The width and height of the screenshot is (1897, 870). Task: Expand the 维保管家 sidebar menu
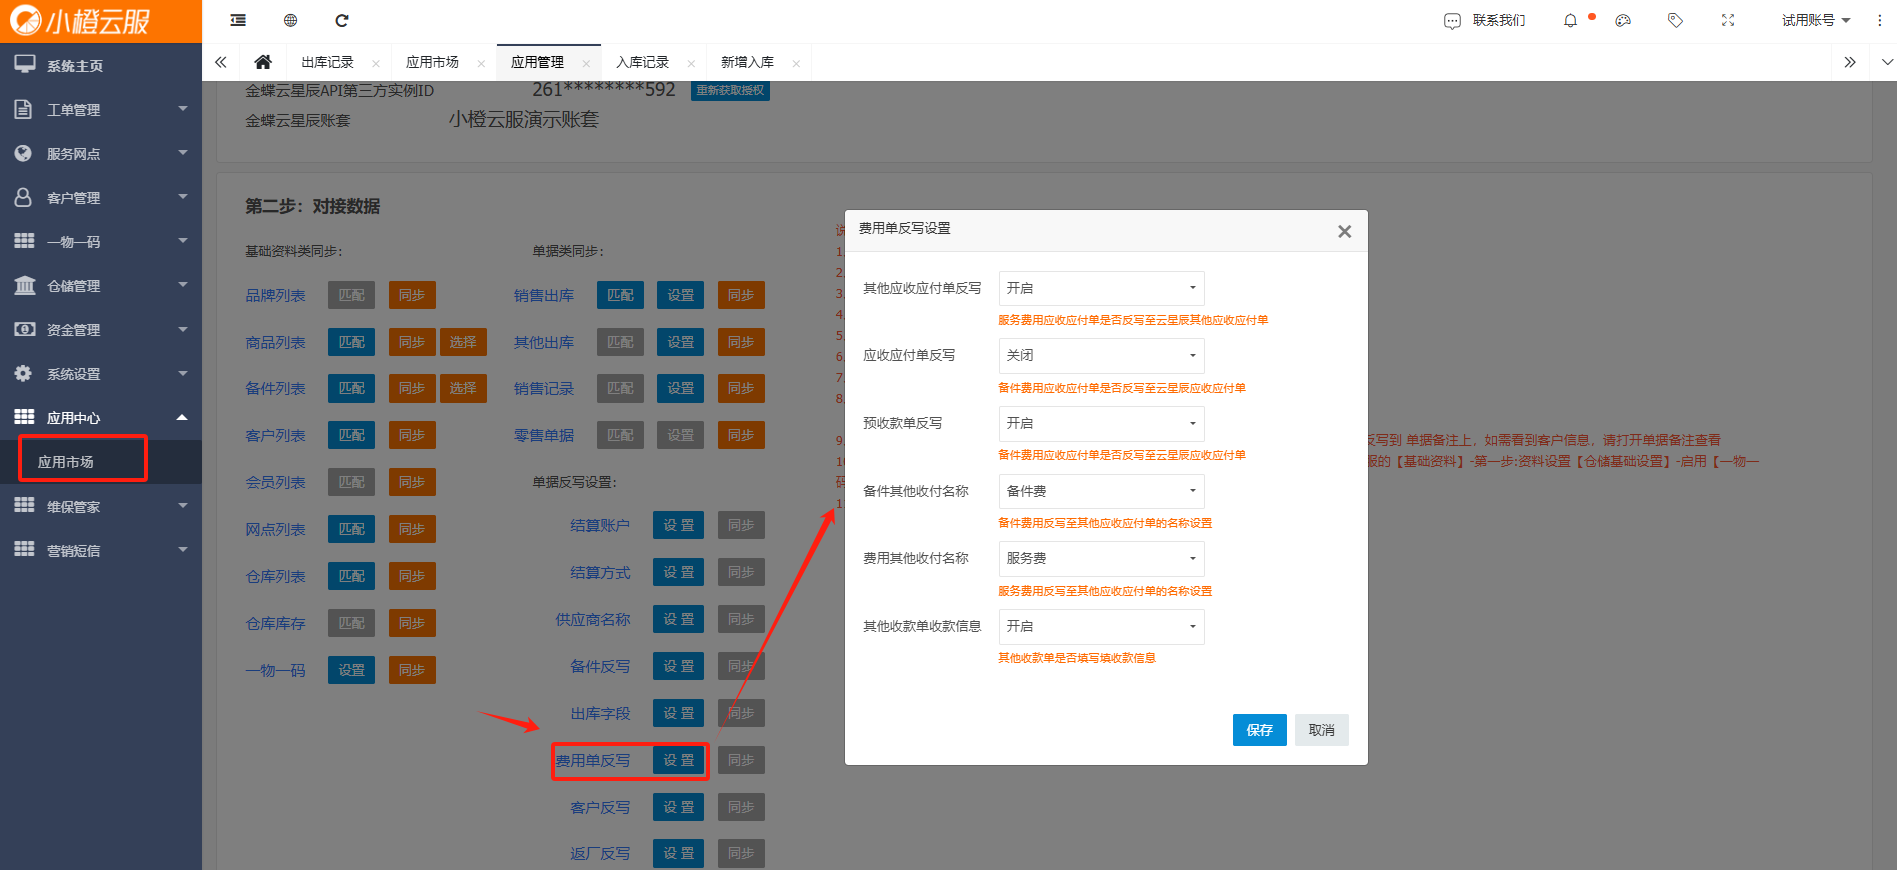pyautogui.click(x=101, y=506)
